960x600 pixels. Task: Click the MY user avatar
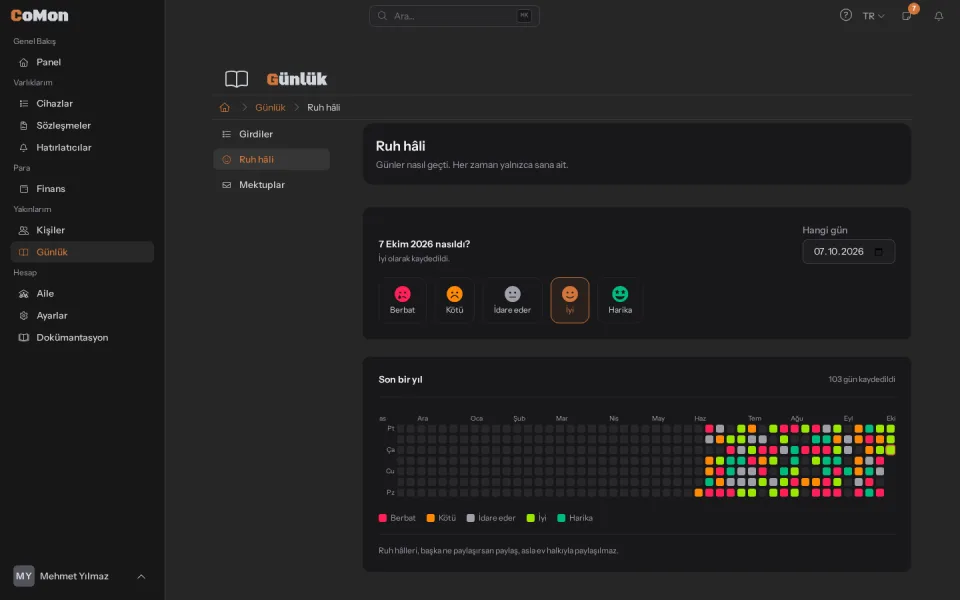click(24, 576)
